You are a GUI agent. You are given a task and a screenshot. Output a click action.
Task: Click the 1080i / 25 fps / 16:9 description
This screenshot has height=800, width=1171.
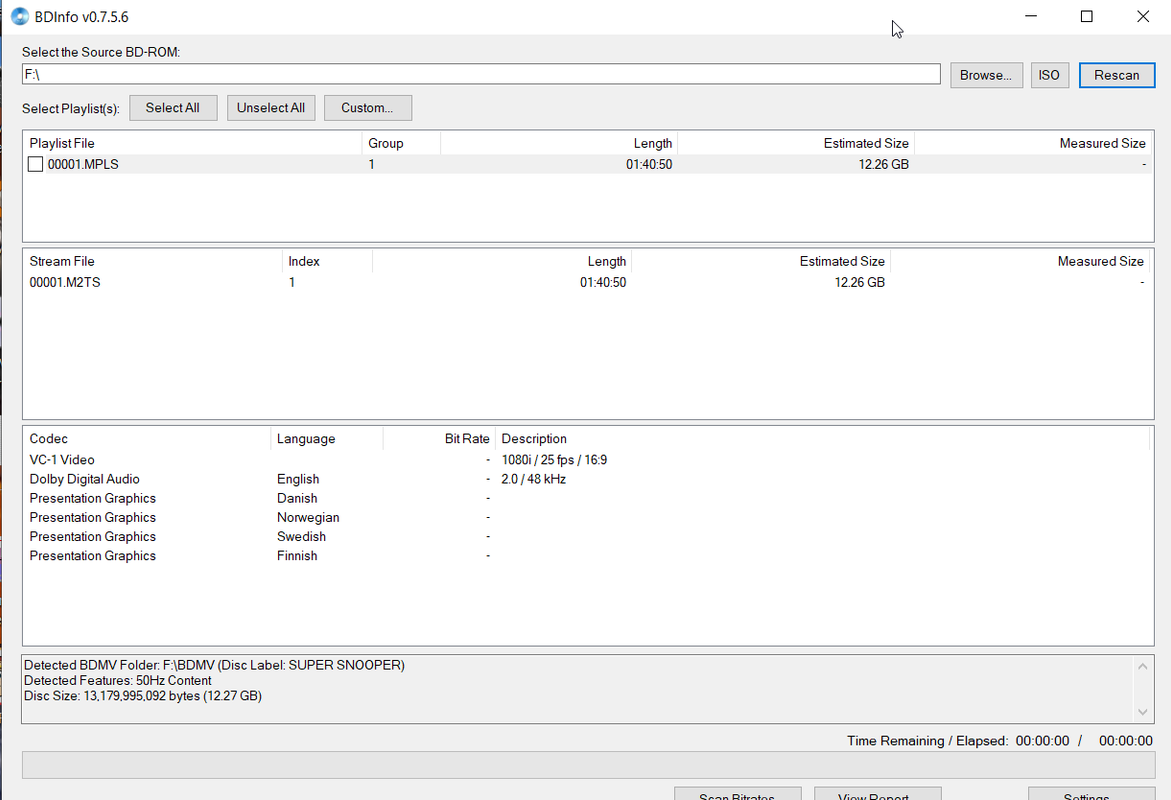pyautogui.click(x=554, y=460)
